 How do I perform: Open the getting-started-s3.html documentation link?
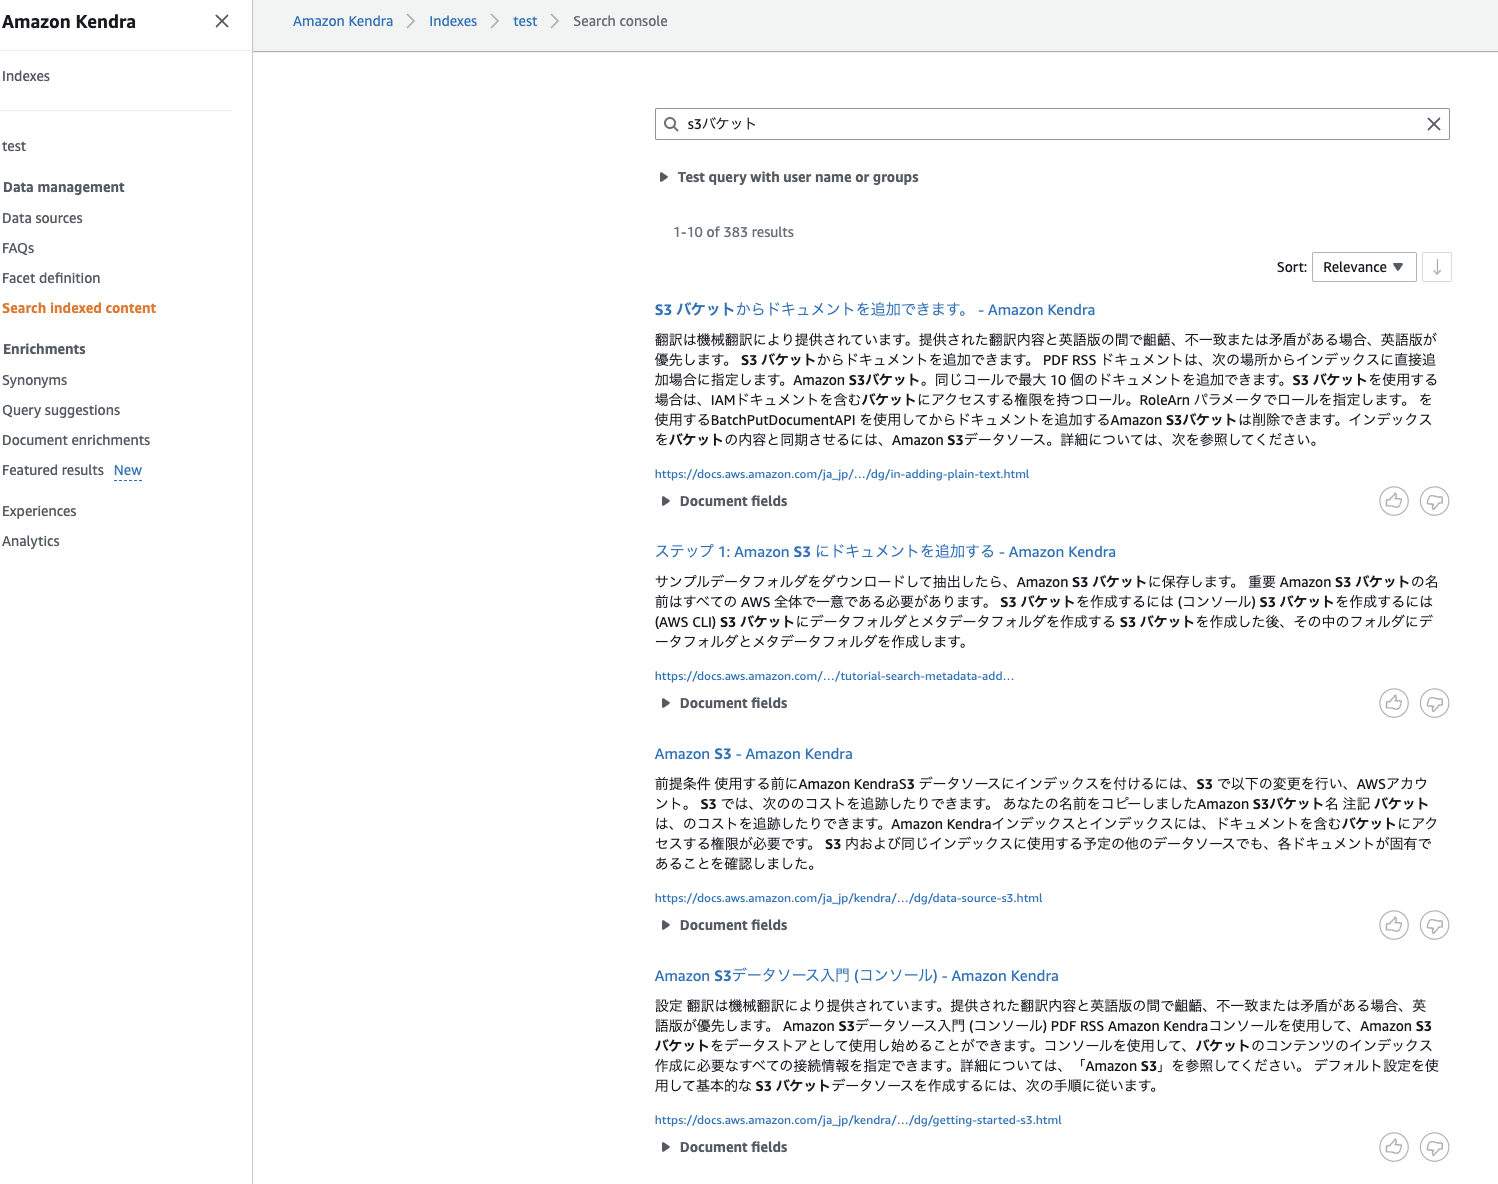[857, 1120]
